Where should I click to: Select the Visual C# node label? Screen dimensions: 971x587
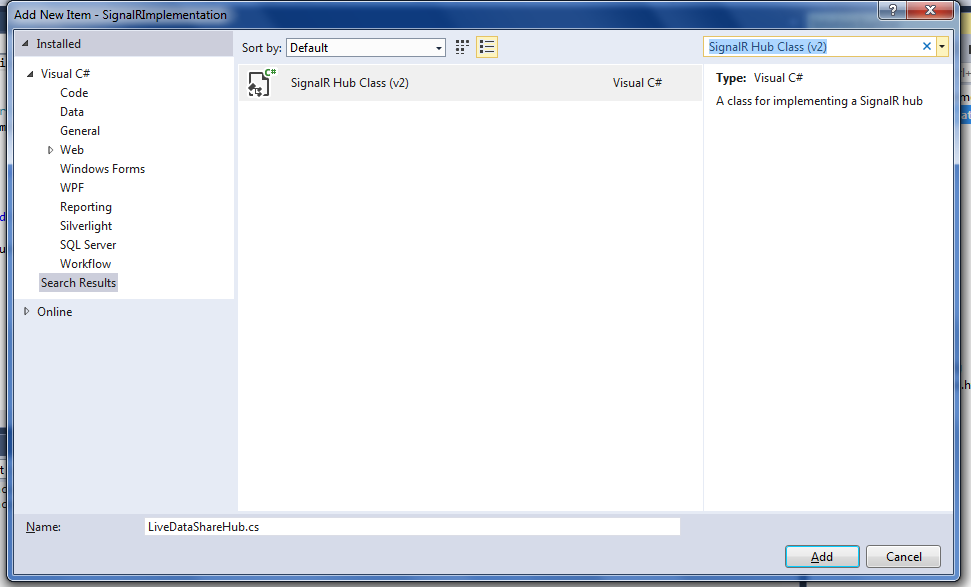pyautogui.click(x=66, y=74)
